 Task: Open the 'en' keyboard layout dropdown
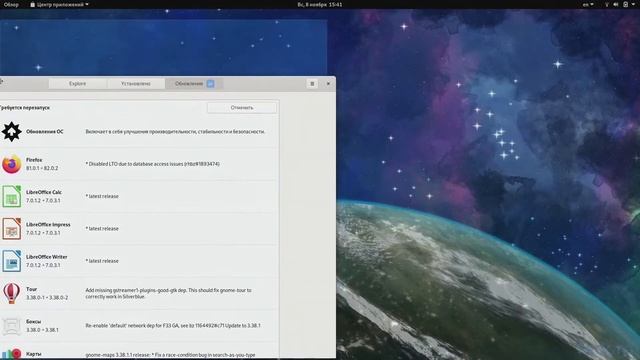pos(588,4)
